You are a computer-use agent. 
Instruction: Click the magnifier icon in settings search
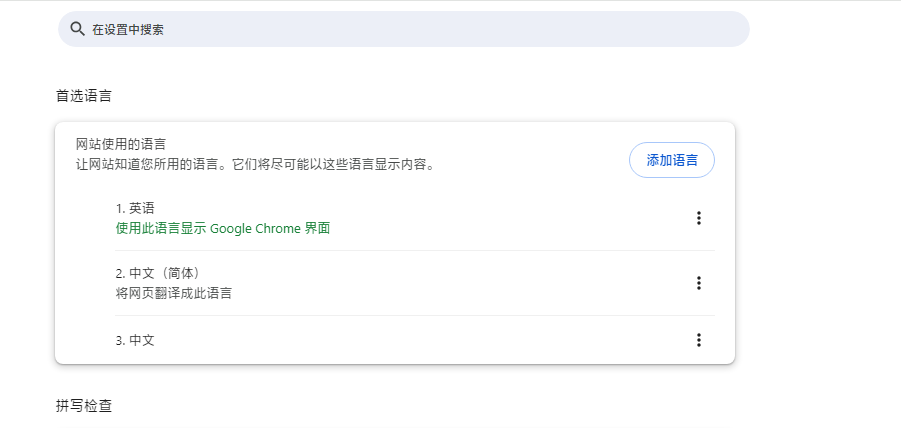point(77,29)
